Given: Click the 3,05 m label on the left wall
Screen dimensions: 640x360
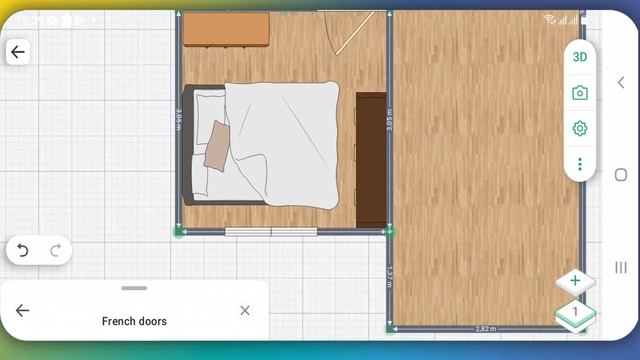Looking at the screenshot, I should click(x=179, y=120).
